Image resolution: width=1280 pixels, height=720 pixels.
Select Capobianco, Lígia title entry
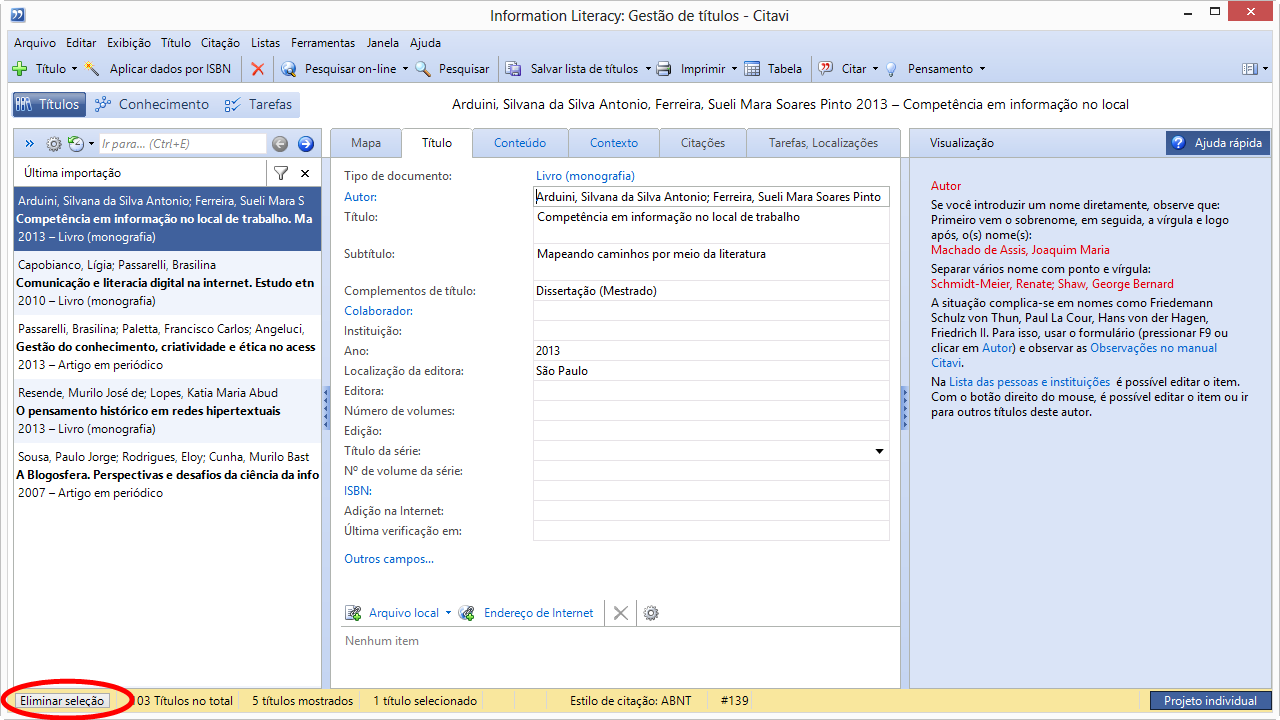tap(167, 283)
